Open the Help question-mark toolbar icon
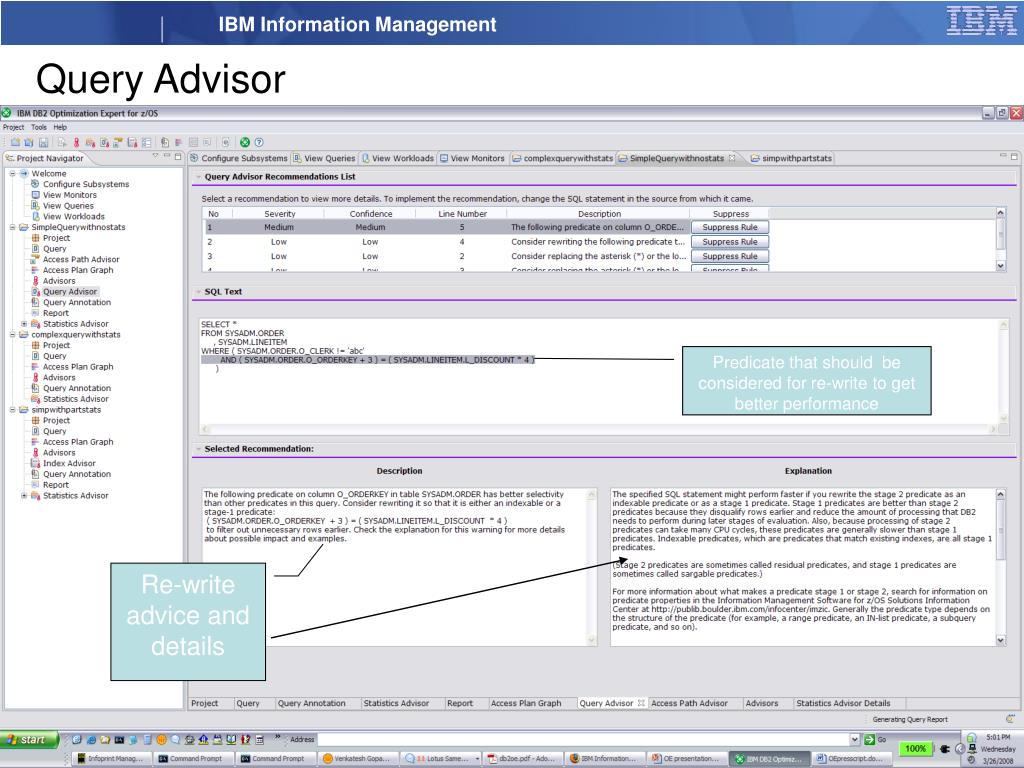This screenshot has height=768, width=1024. click(x=259, y=142)
